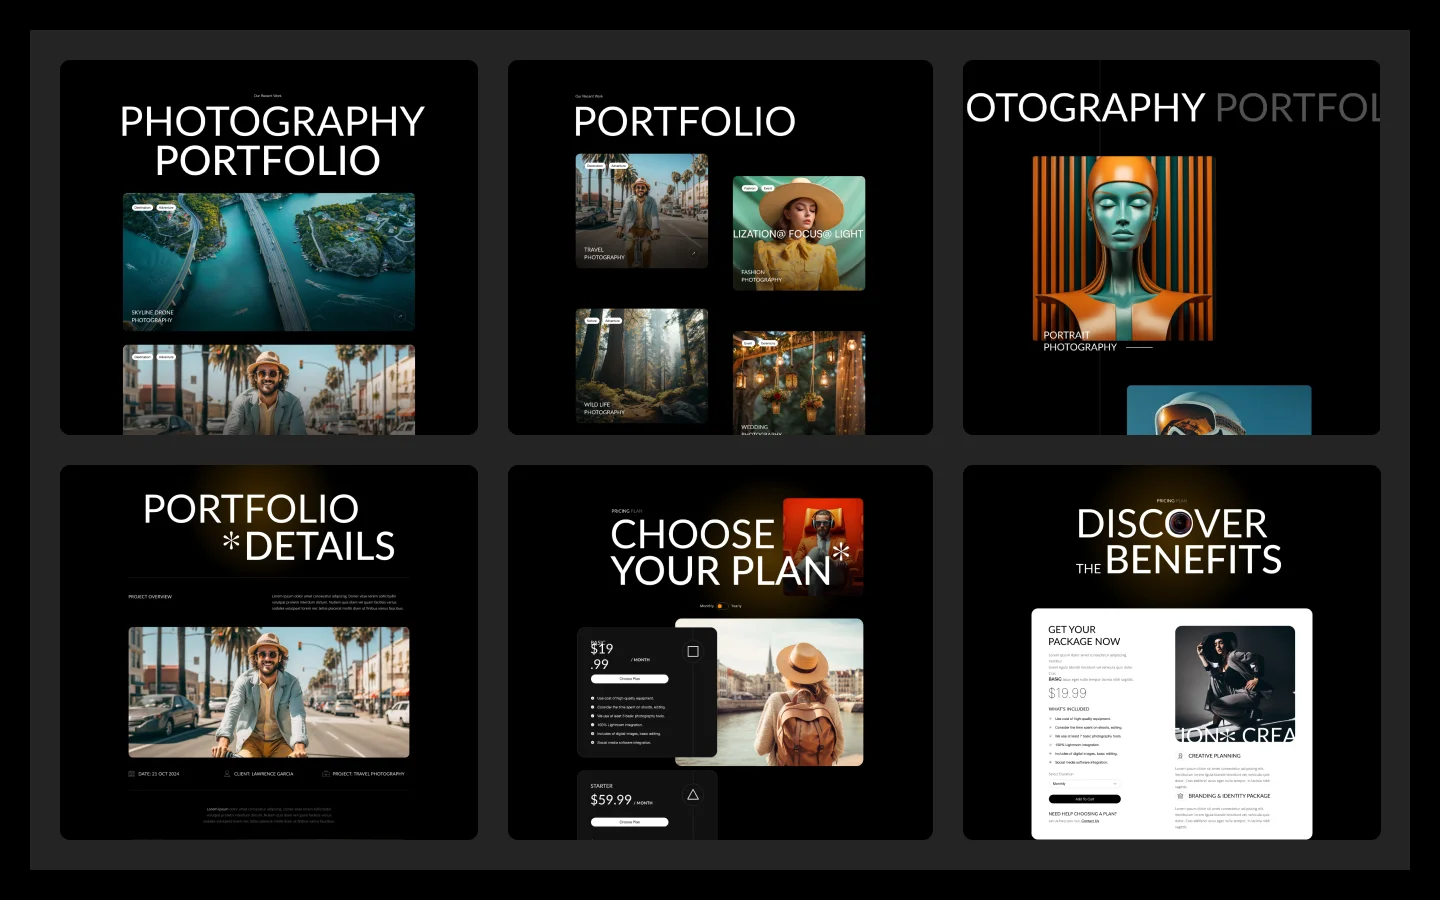
Task: Open the Monthly duration dropdown
Action: click(1085, 784)
